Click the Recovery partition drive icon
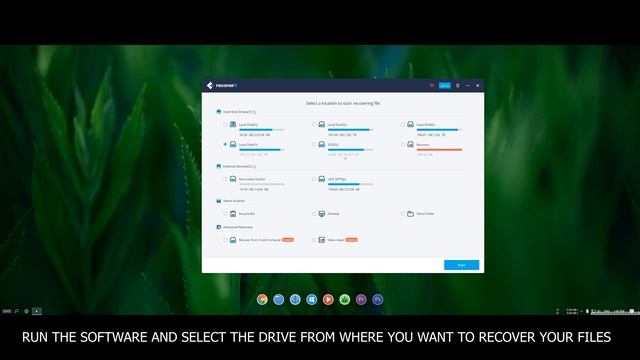The width and height of the screenshot is (640, 360). click(411, 144)
